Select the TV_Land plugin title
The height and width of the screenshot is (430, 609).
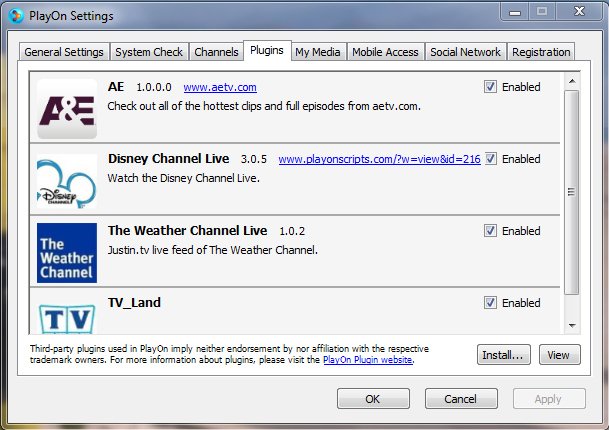tap(134, 303)
